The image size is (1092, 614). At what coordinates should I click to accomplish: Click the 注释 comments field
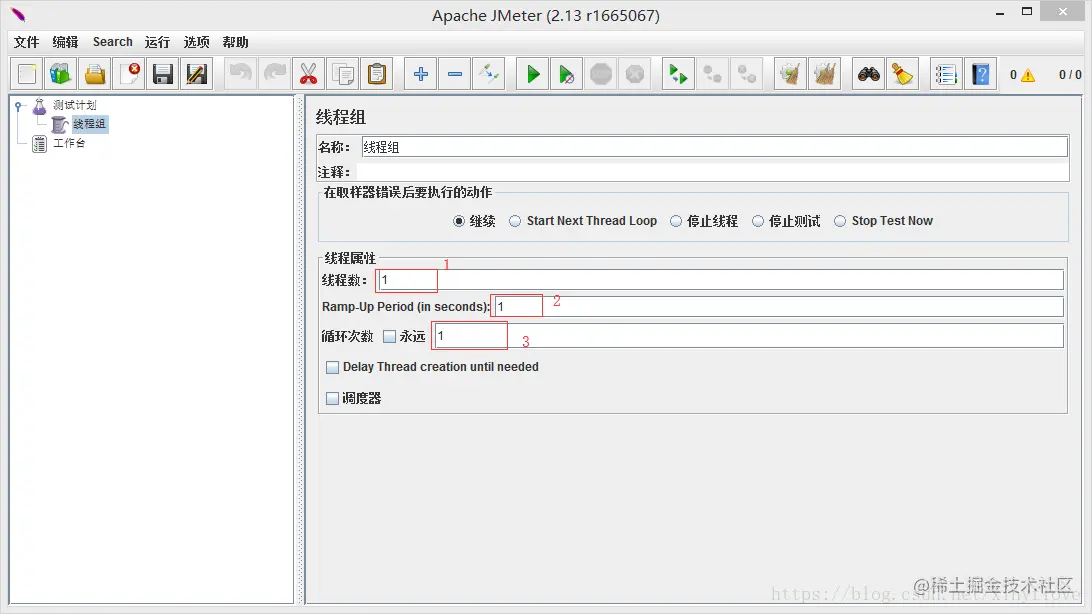coord(712,172)
